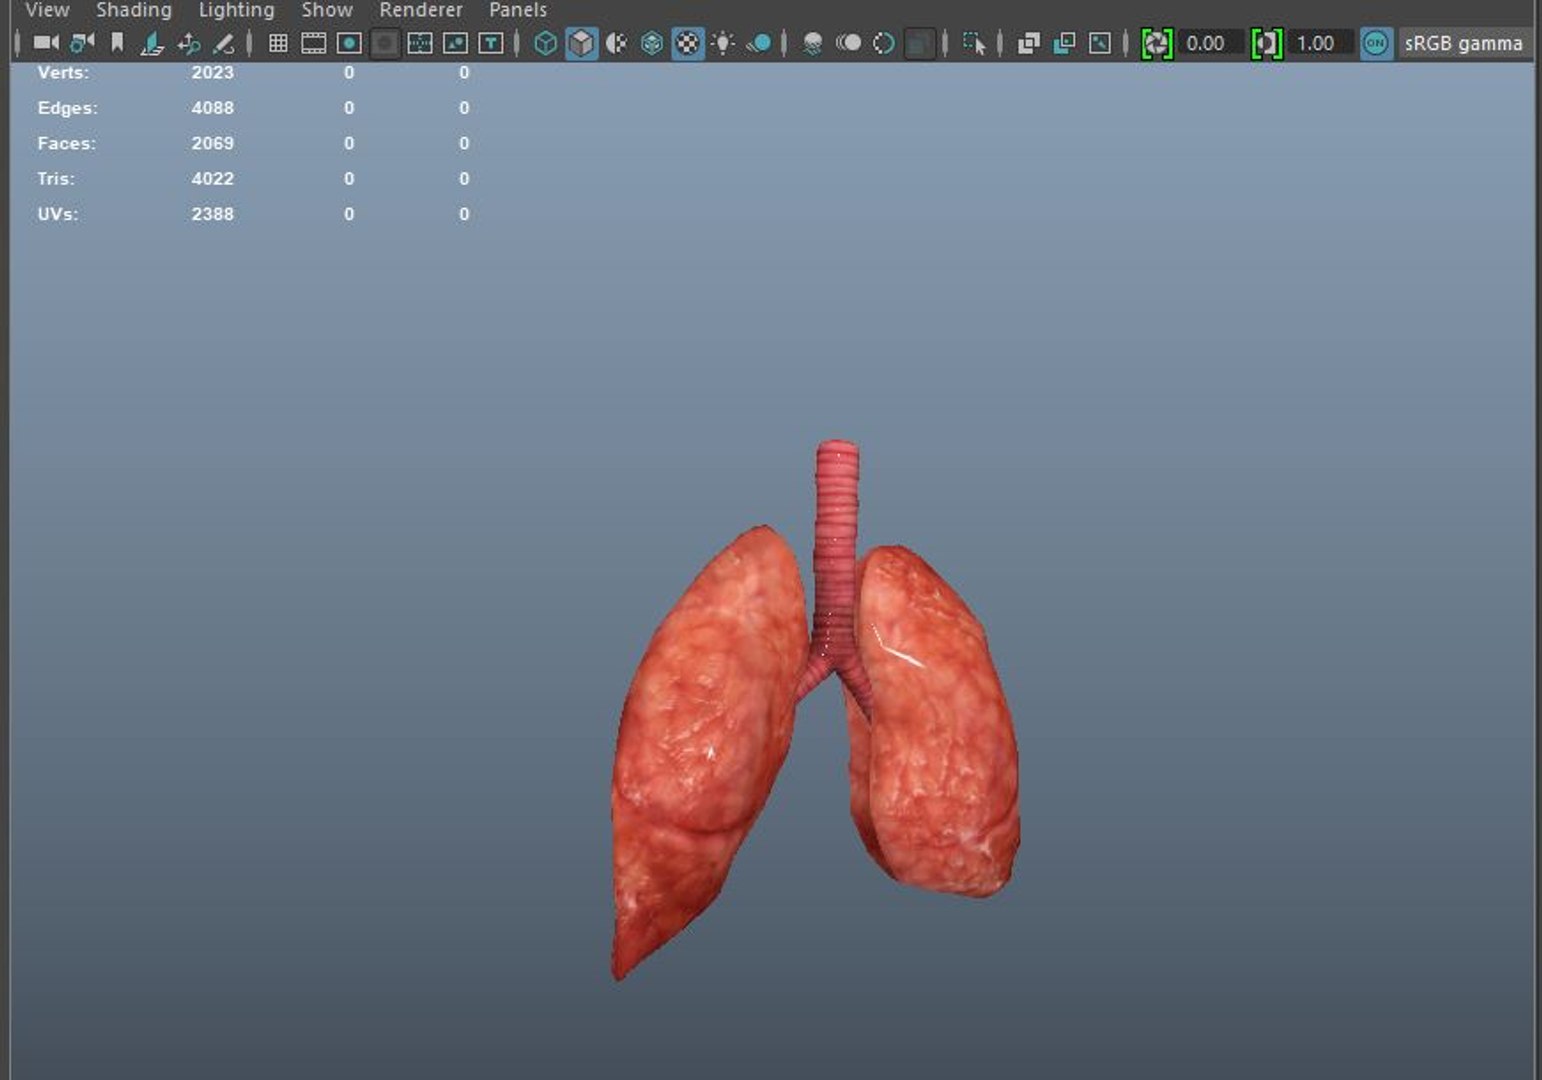The width and height of the screenshot is (1542, 1080).
Task: Click the Multisample Anti-aliasing icon
Action: [x=883, y=43]
